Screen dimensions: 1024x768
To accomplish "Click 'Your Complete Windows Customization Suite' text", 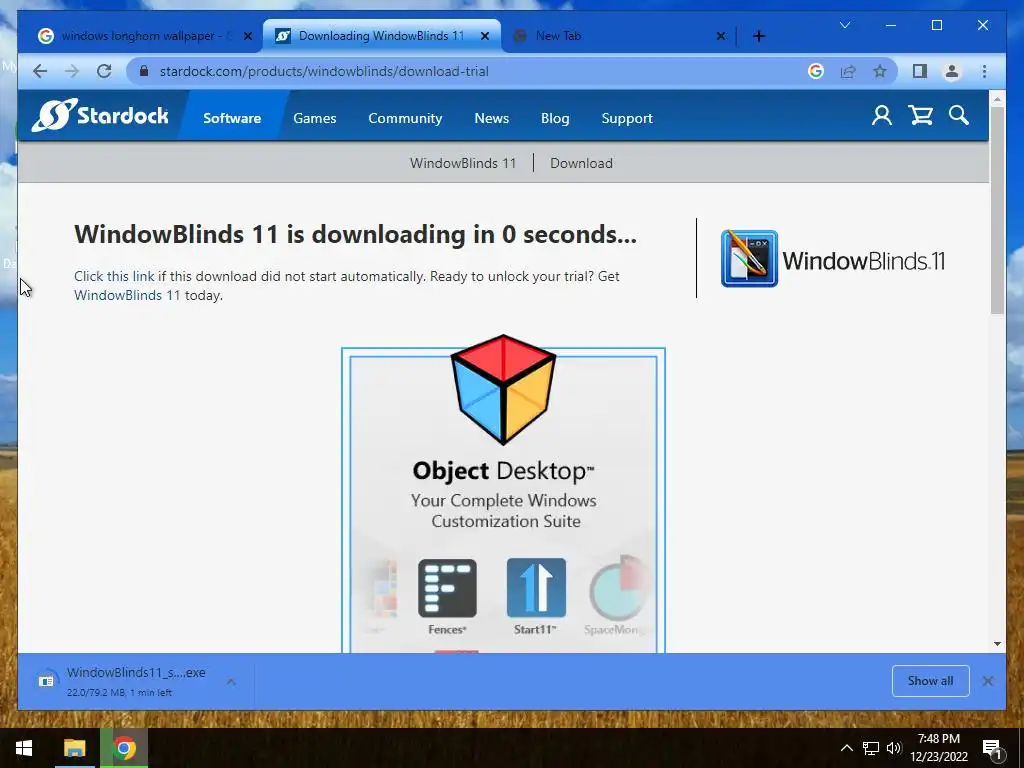I will [504, 511].
